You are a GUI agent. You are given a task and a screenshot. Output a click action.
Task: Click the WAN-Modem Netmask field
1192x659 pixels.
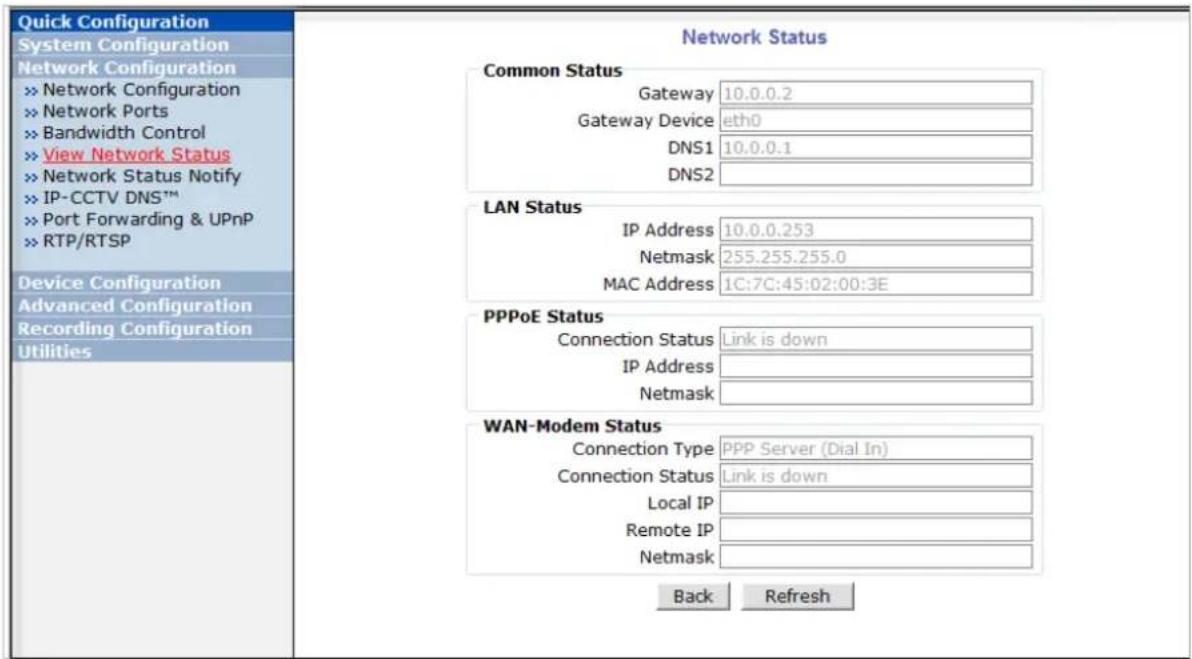coord(876,556)
